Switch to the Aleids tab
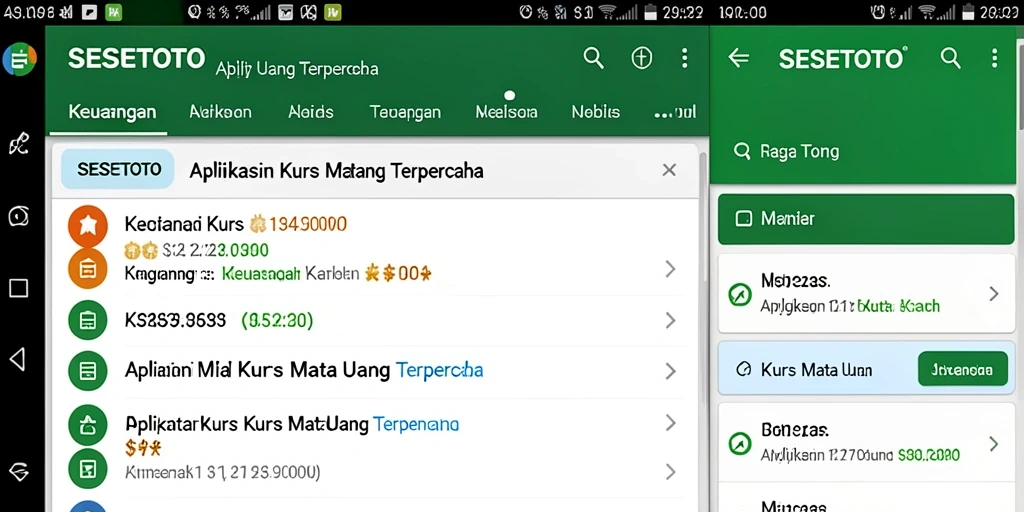Viewport: 1024px width, 512px height. 311,112
